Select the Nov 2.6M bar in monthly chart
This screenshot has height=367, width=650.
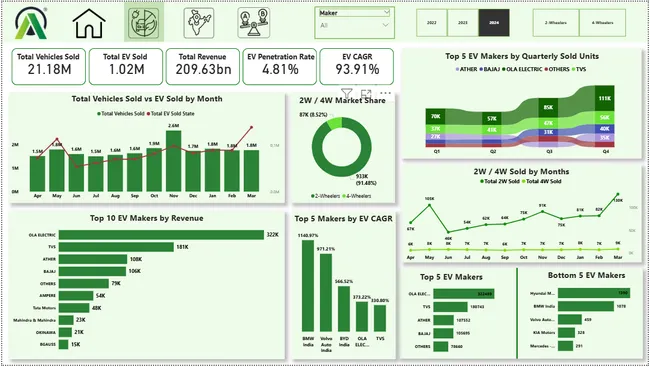pyautogui.click(x=173, y=161)
